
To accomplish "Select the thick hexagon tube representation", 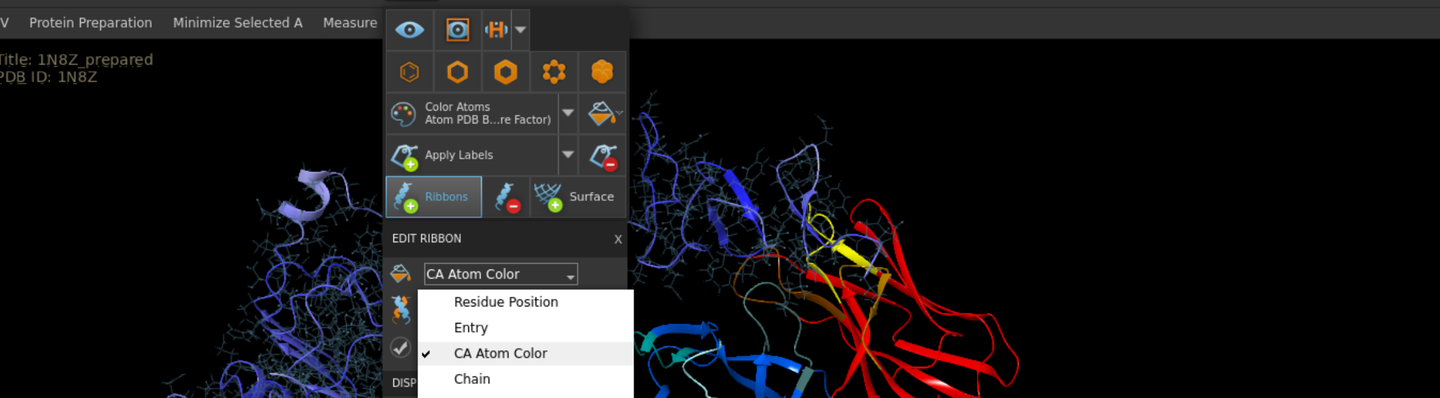I will 505,72.
